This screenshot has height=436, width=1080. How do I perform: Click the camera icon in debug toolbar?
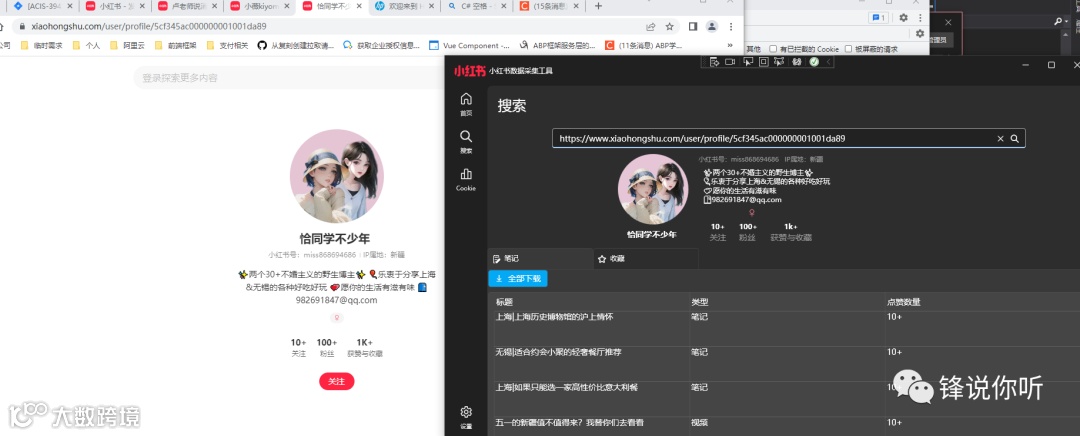(730, 62)
